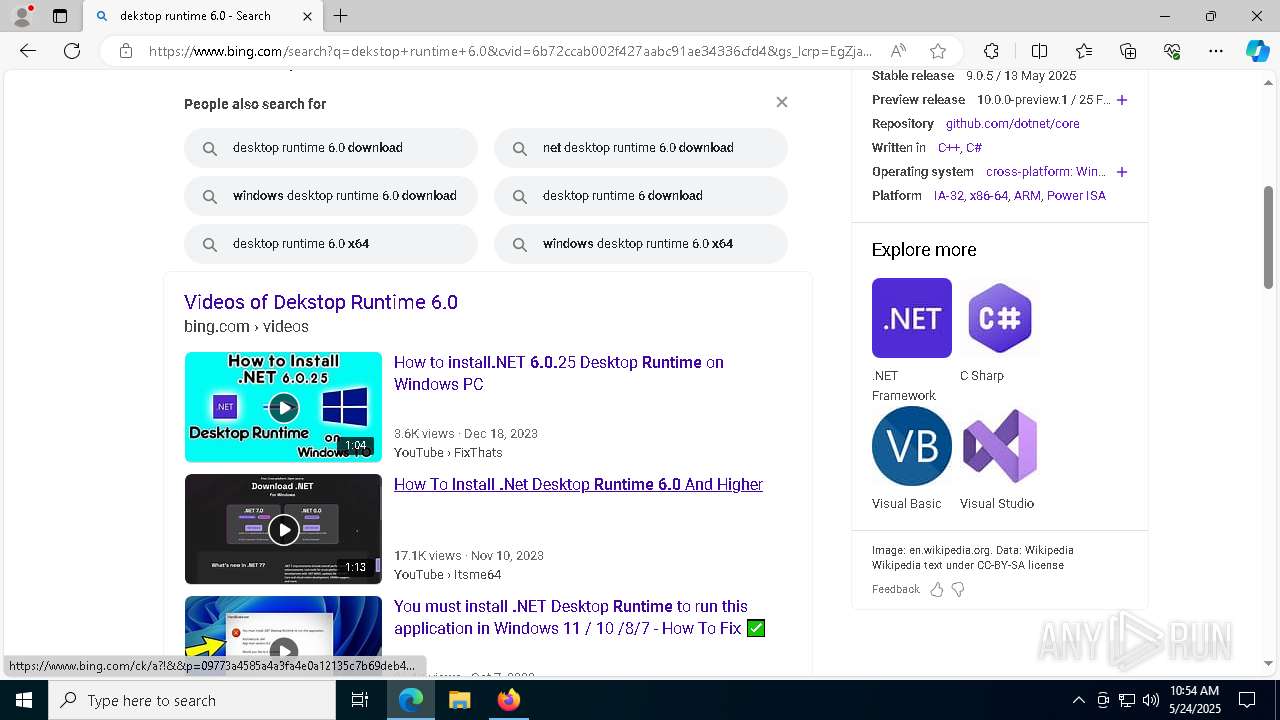1280x720 pixels.
Task: Open Task View on taskbar
Action: pyautogui.click(x=360, y=700)
